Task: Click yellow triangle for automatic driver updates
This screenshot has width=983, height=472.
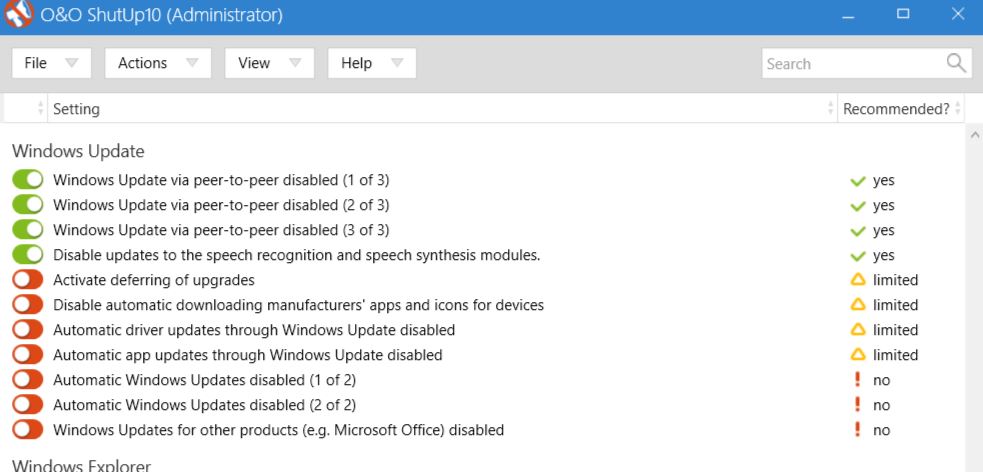Action: pos(858,330)
